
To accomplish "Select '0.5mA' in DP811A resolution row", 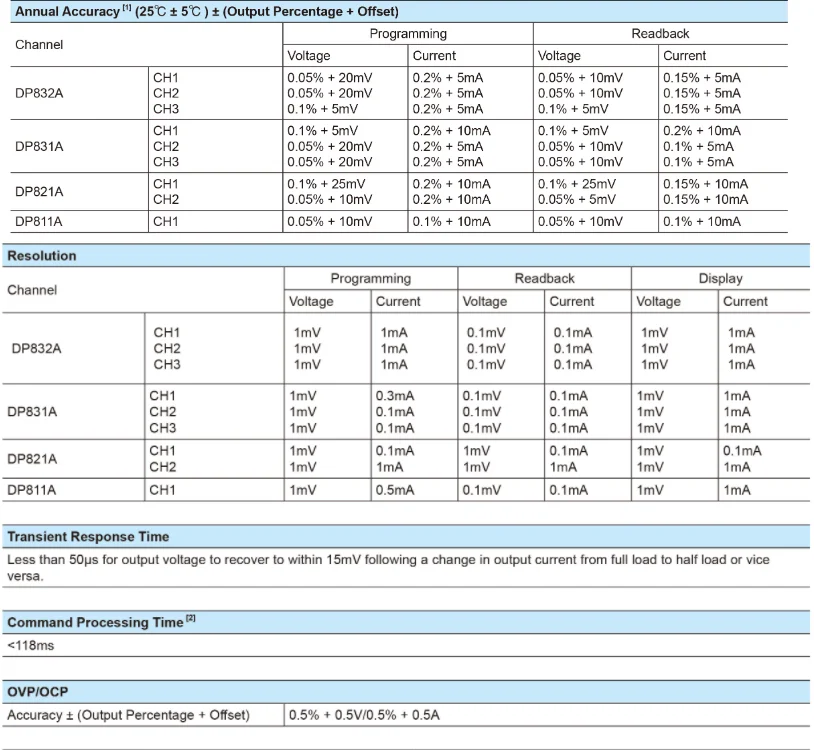I will (x=395, y=490).
